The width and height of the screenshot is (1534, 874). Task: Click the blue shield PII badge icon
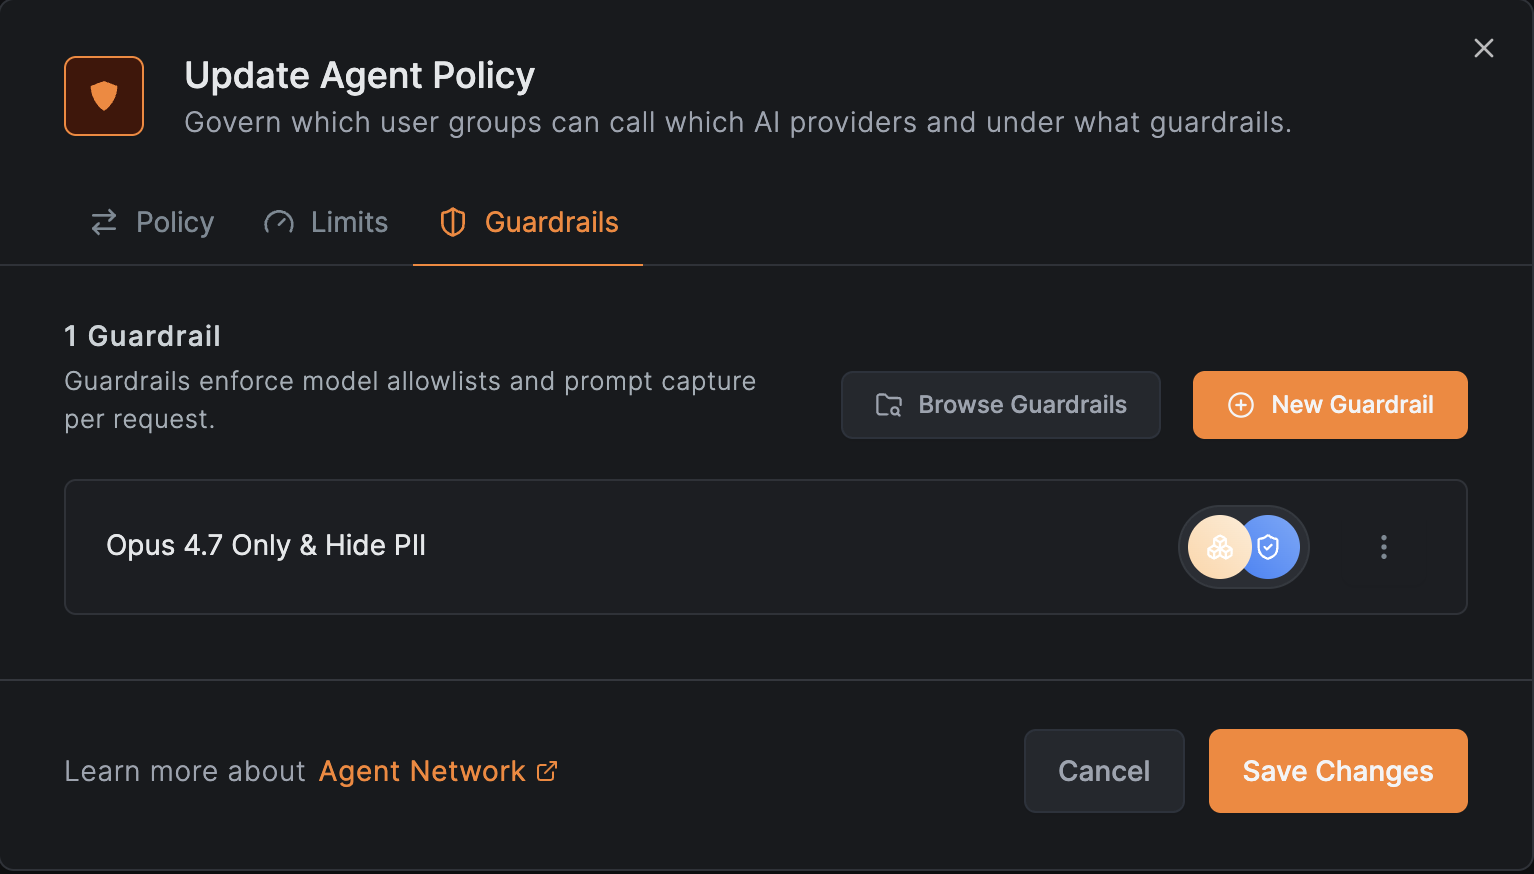coord(1270,547)
